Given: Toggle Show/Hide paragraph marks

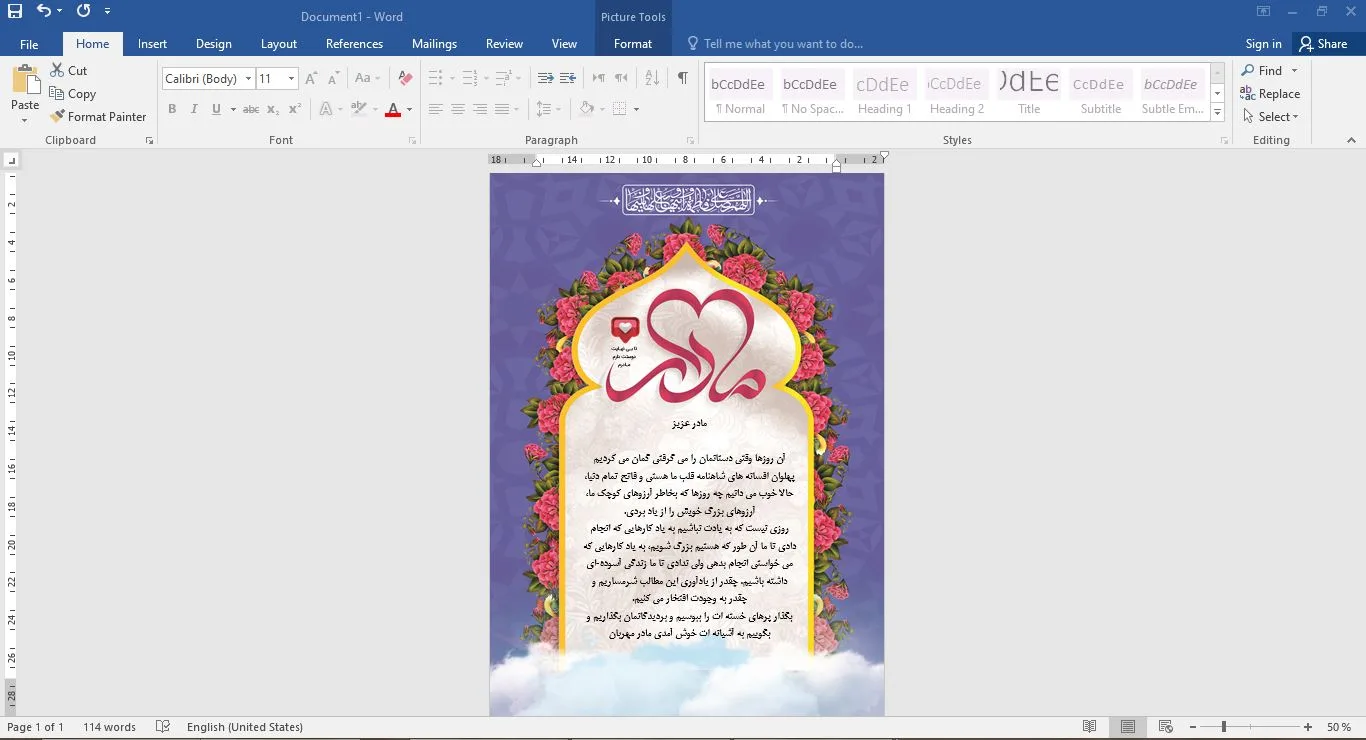Looking at the screenshot, I should click(x=682, y=78).
